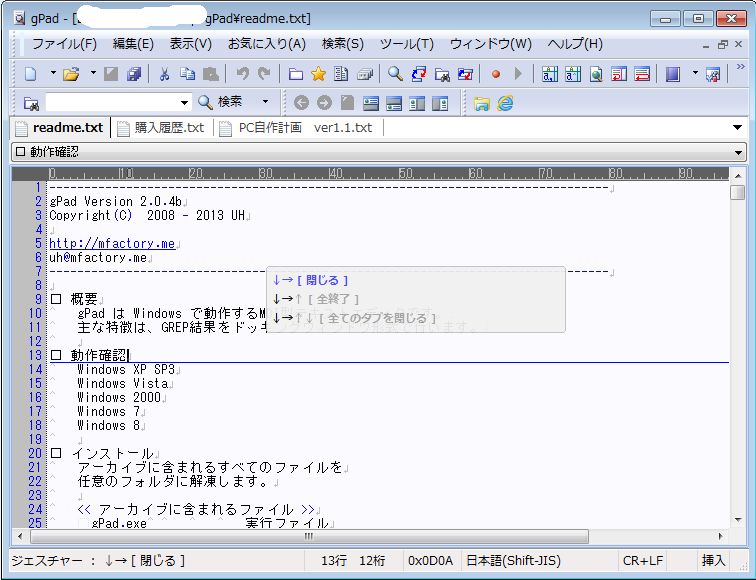Open the ファイル(F) menu
The height and width of the screenshot is (580, 756).
pyautogui.click(x=64, y=44)
